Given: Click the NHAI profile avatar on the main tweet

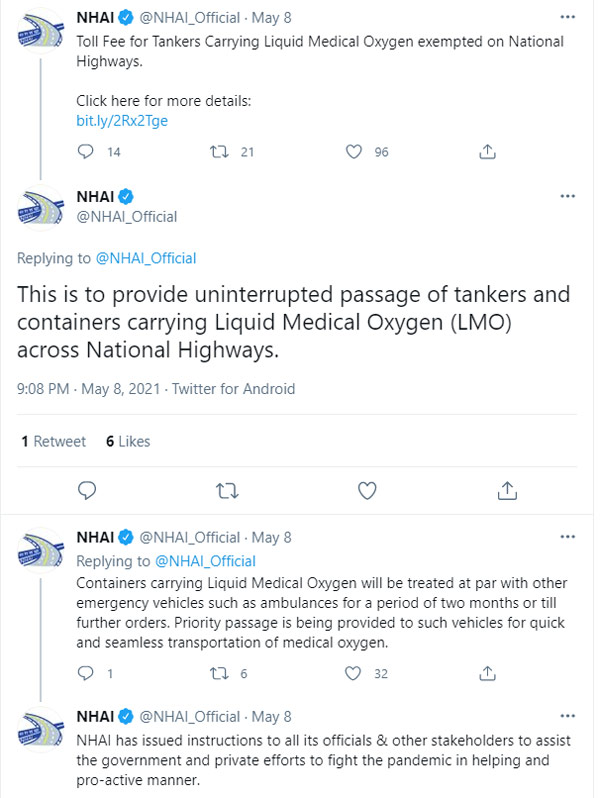Looking at the screenshot, I should (x=42, y=207).
